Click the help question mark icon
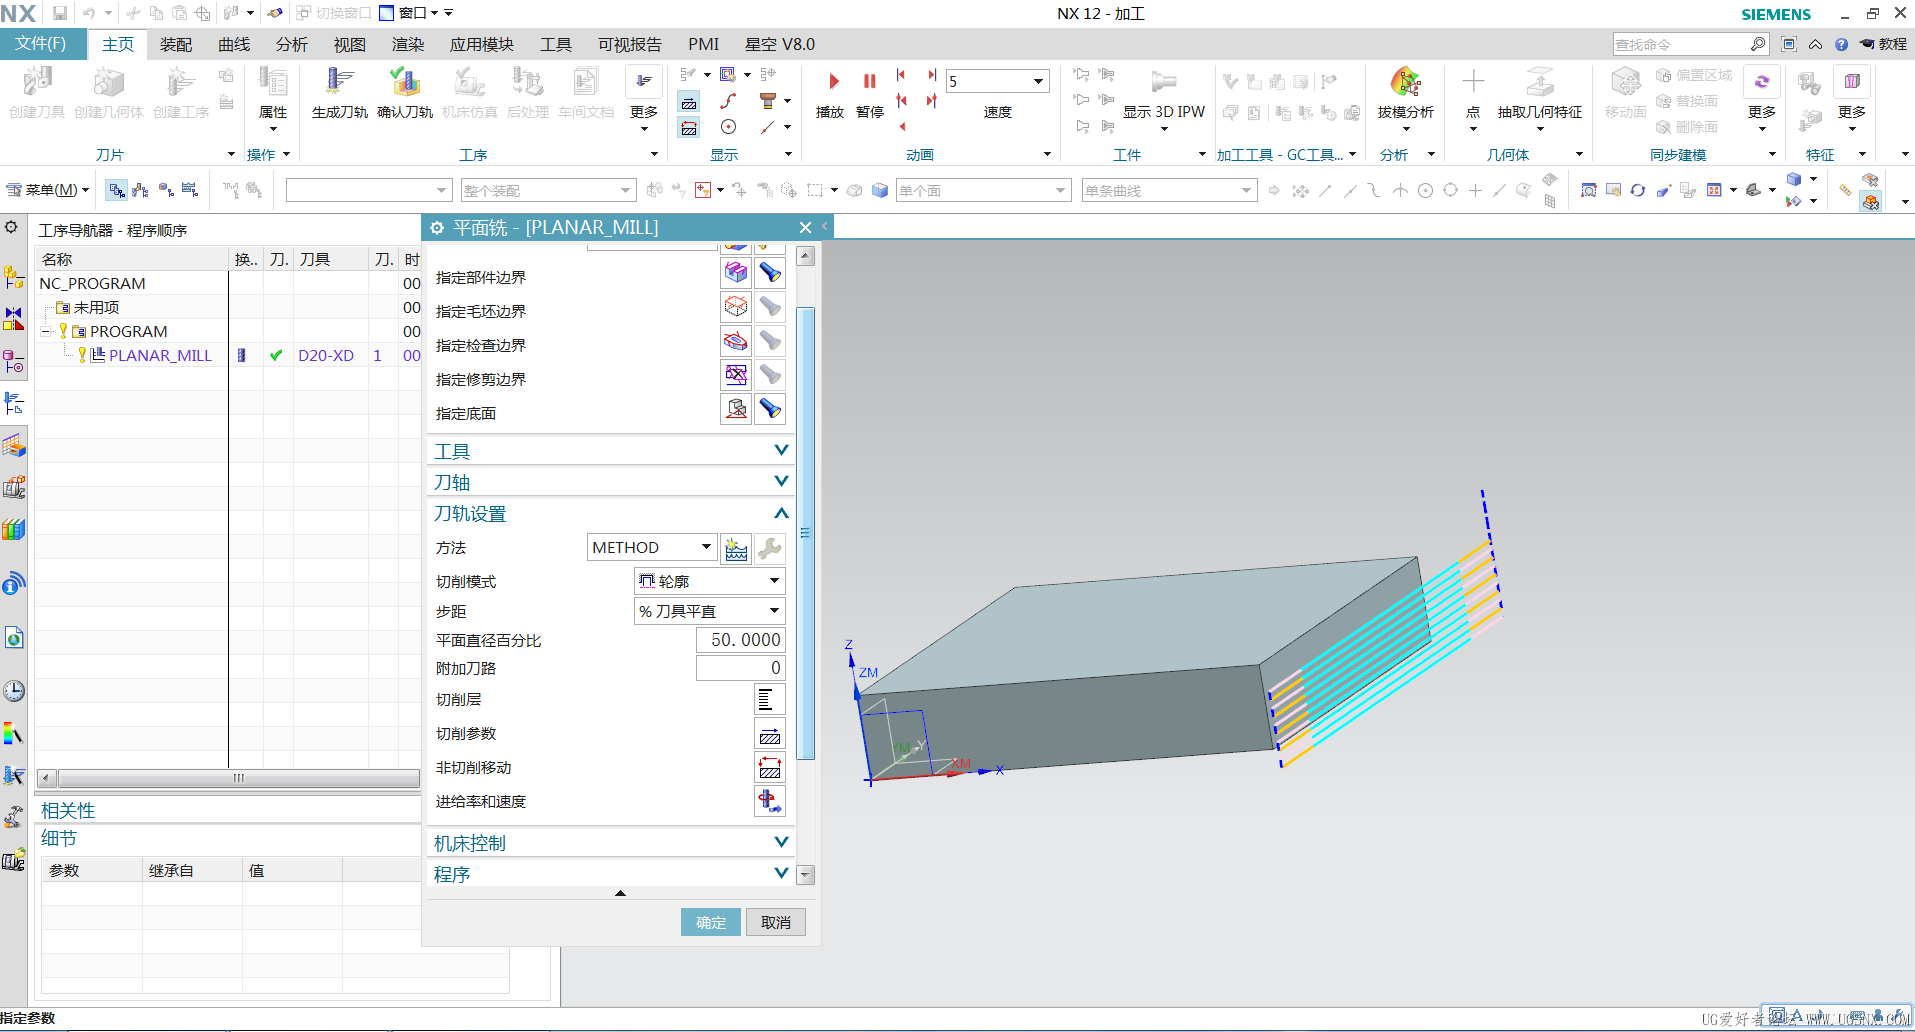This screenshot has width=1915, height=1032. (x=1841, y=44)
